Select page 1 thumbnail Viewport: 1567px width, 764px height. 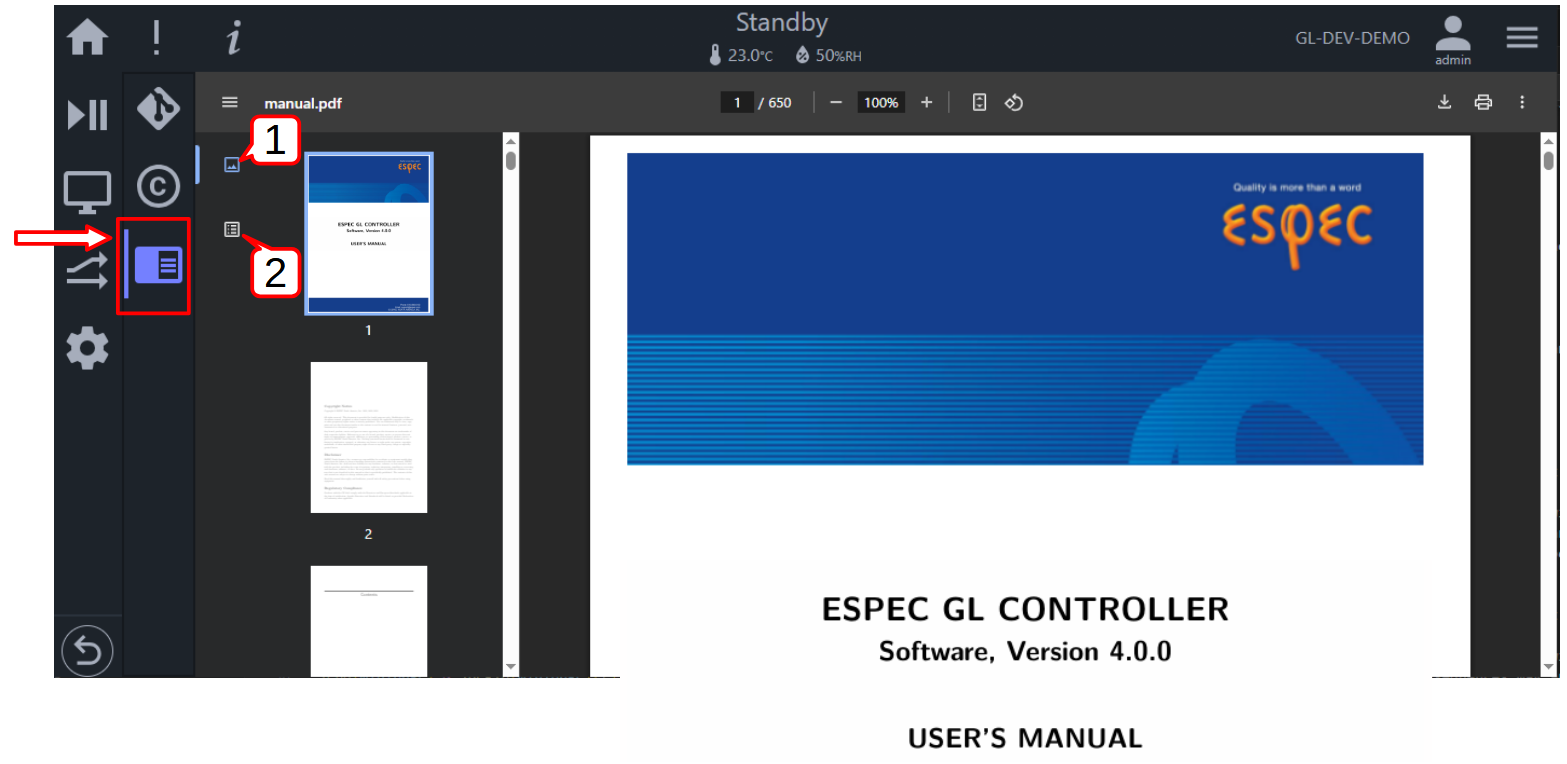(369, 234)
